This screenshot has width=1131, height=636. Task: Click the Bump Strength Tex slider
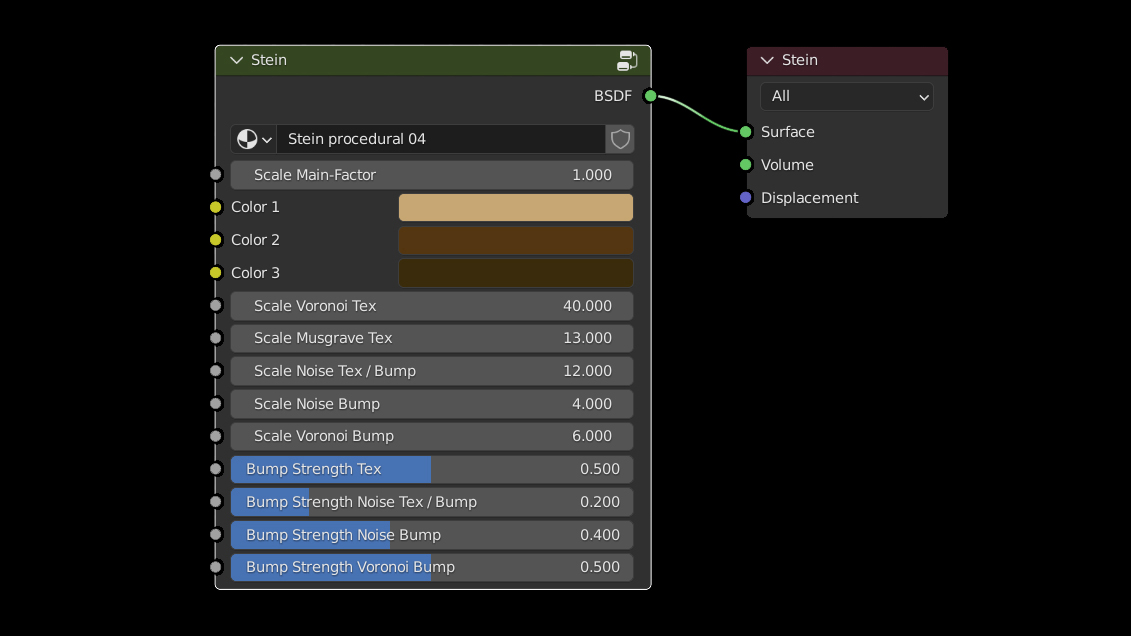coord(432,469)
